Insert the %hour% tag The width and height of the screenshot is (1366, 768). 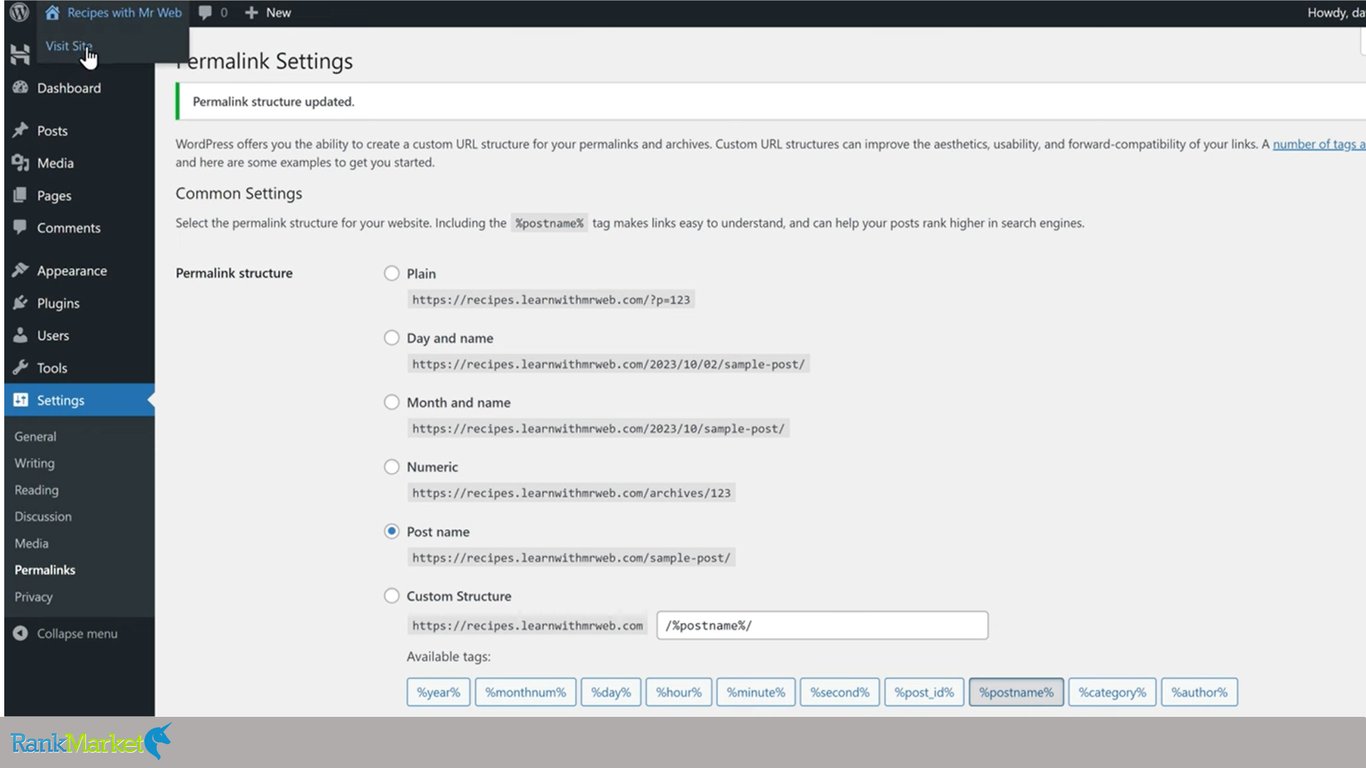click(679, 692)
